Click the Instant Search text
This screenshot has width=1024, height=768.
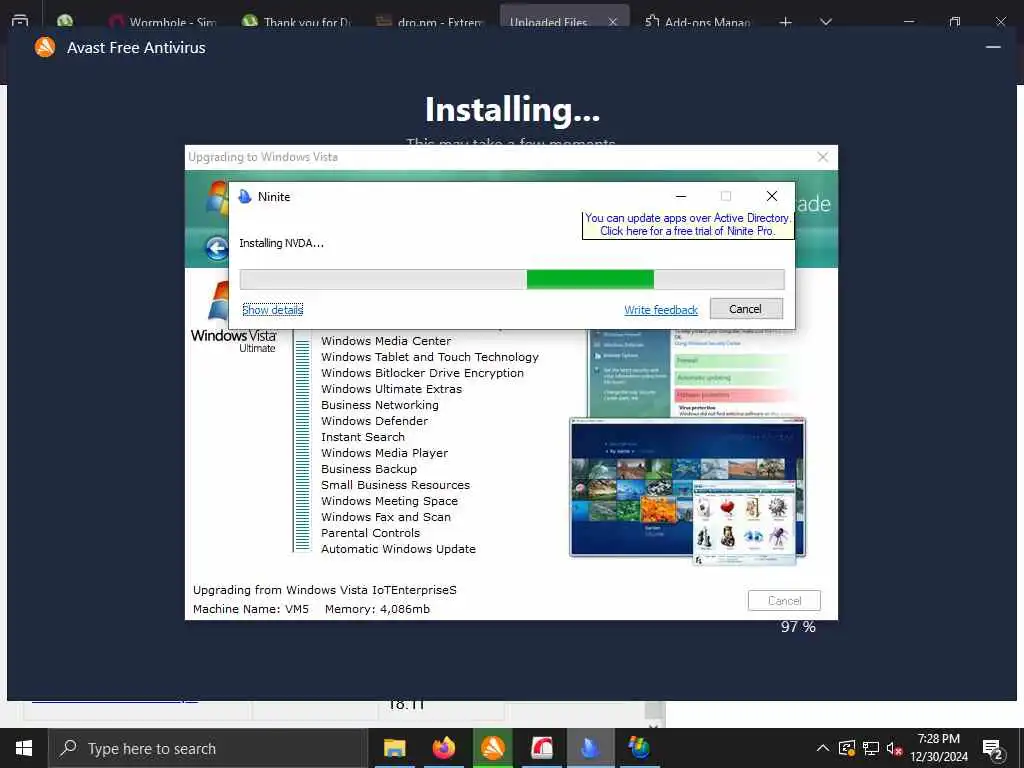pos(363,437)
